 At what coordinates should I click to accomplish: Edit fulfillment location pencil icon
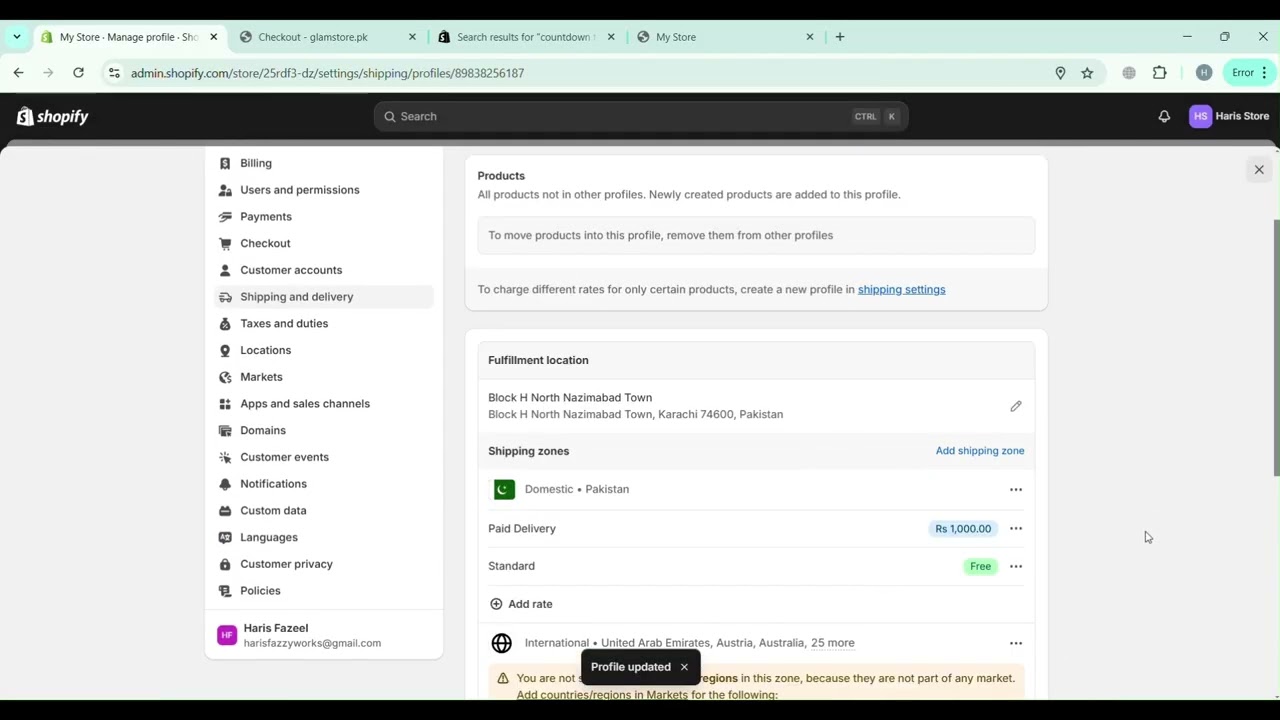[1016, 406]
